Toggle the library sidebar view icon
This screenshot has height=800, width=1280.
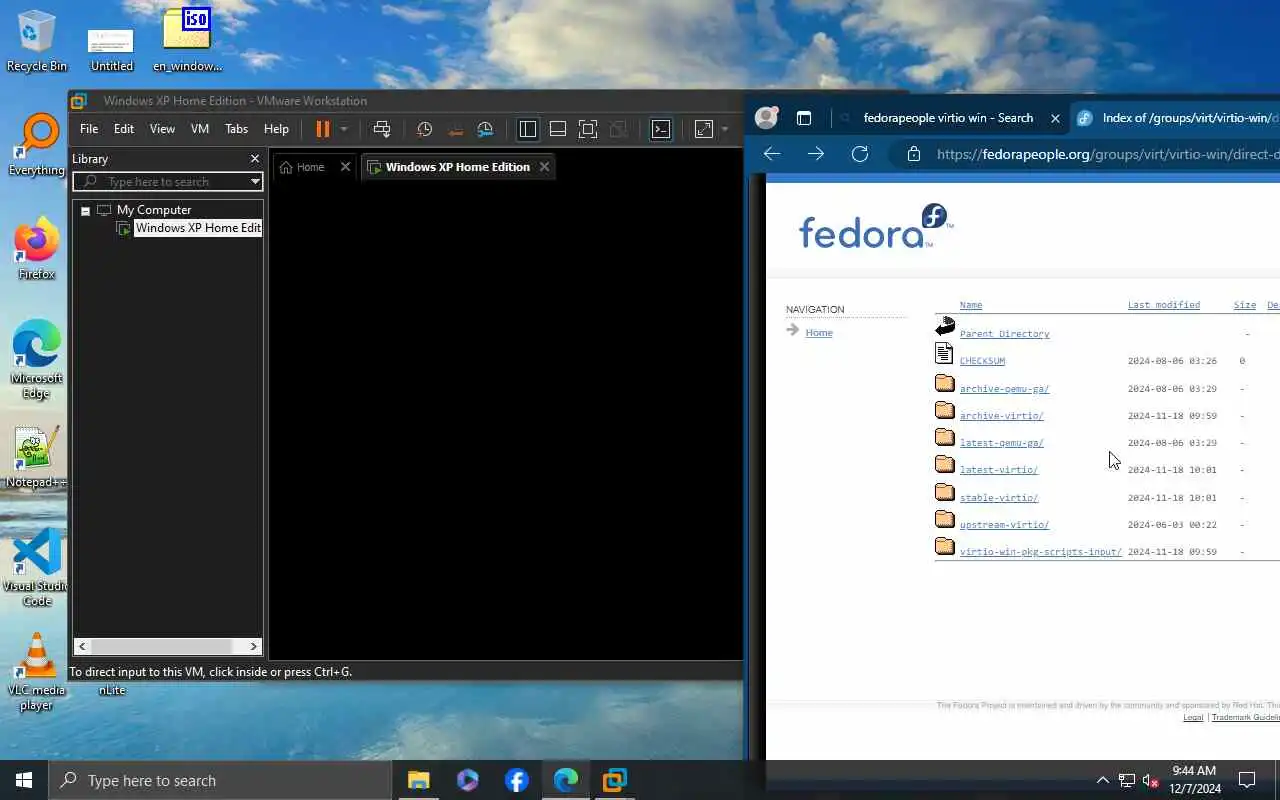click(x=528, y=129)
